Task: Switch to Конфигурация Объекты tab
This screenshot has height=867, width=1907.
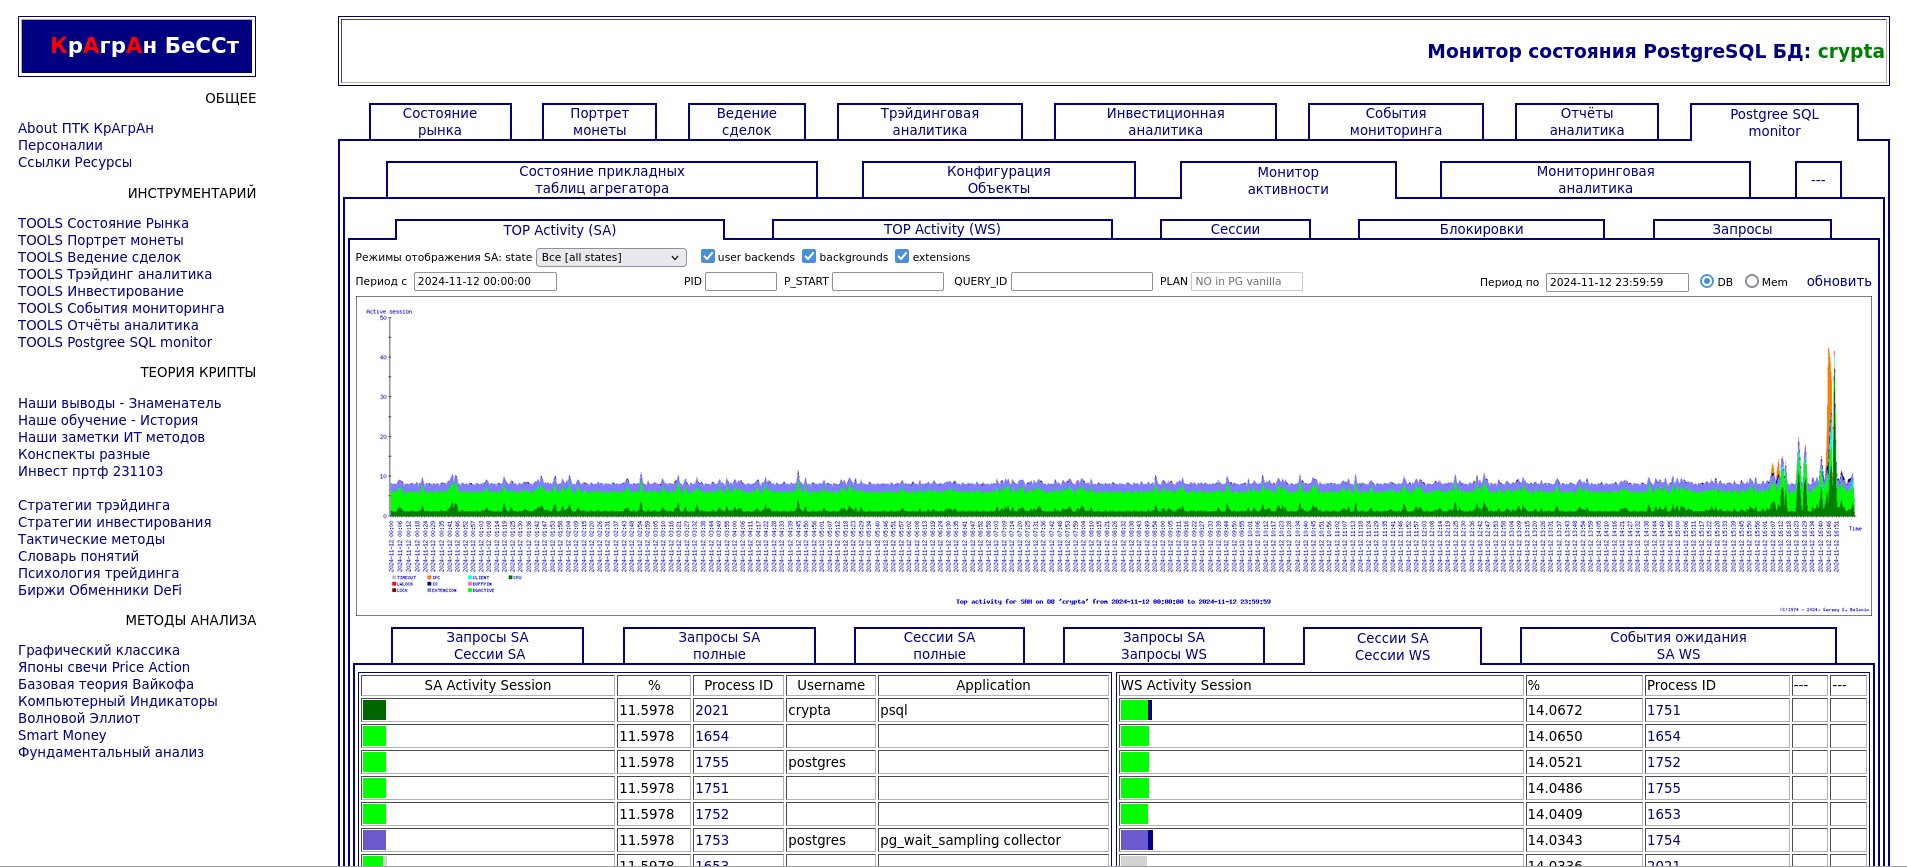Action: tap(998, 180)
